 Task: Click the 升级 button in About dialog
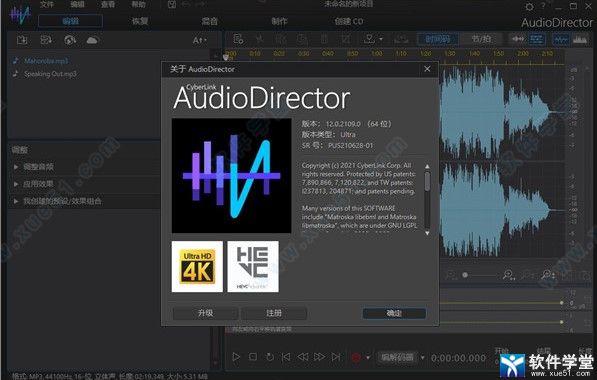click(206, 313)
